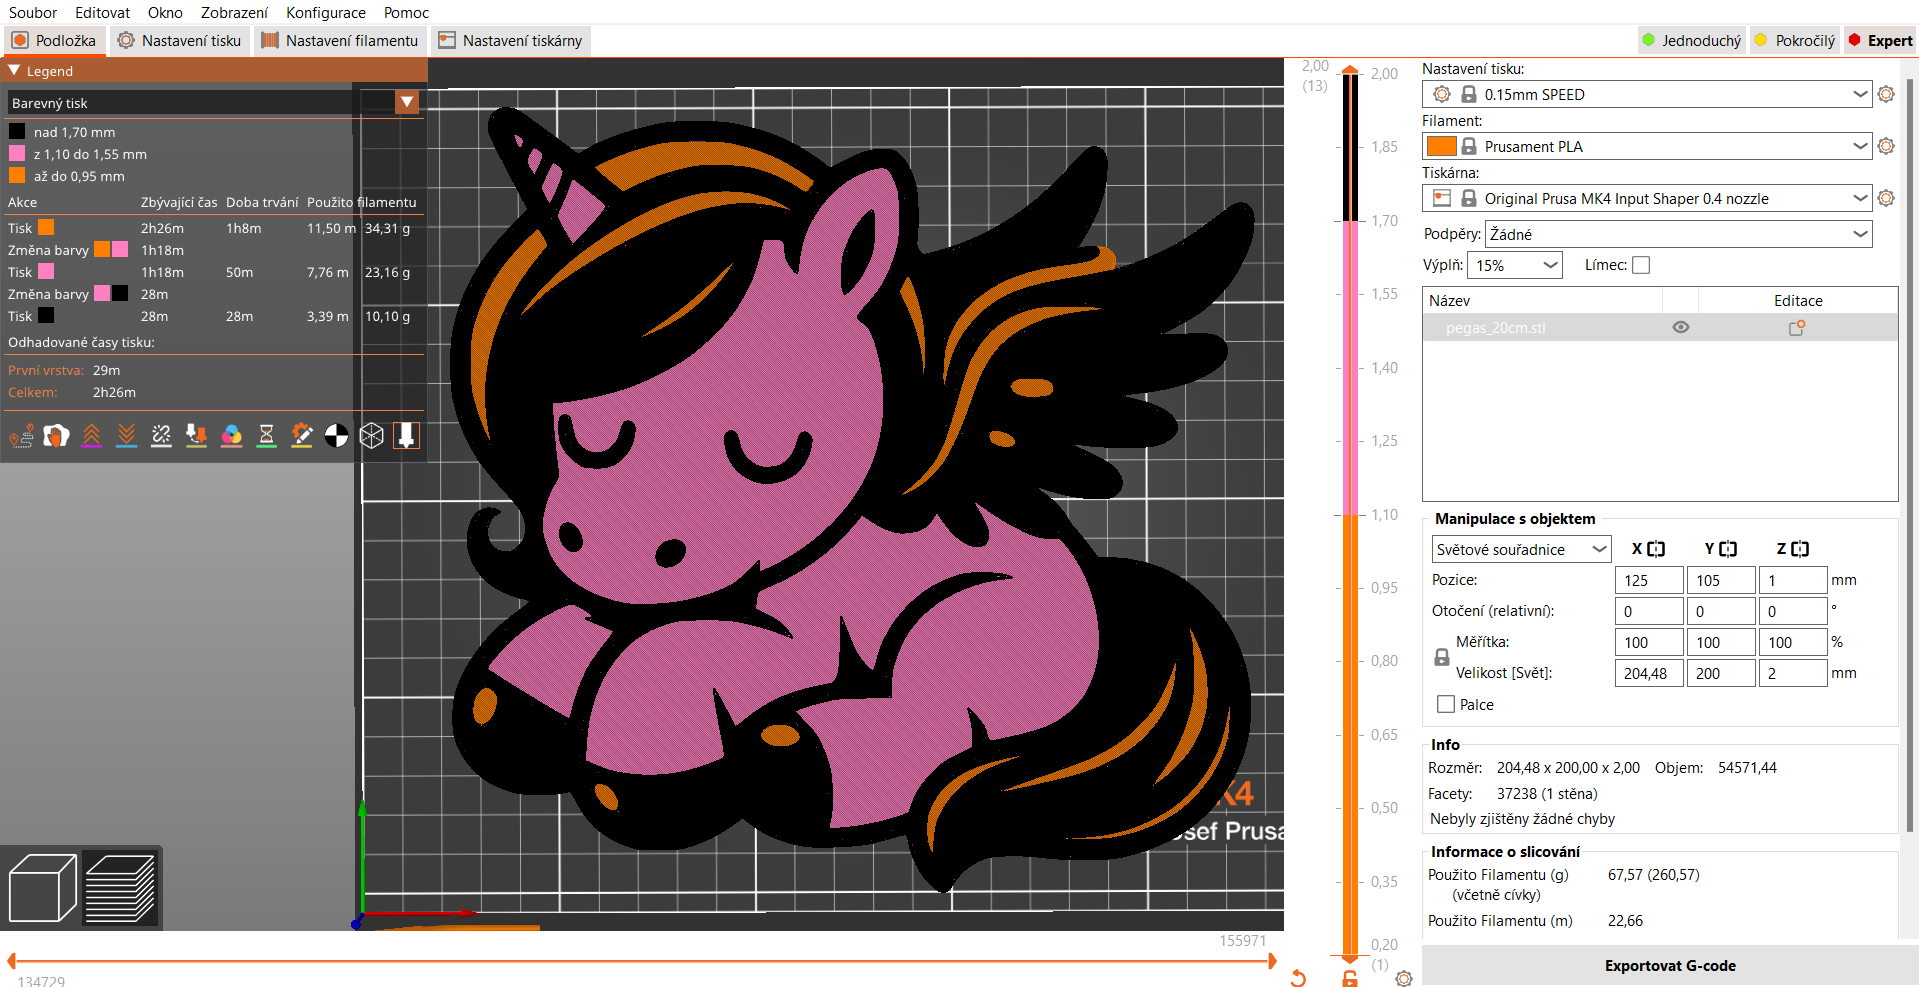
Task: Switch to Nastavení tisku tab
Action: (x=180, y=40)
